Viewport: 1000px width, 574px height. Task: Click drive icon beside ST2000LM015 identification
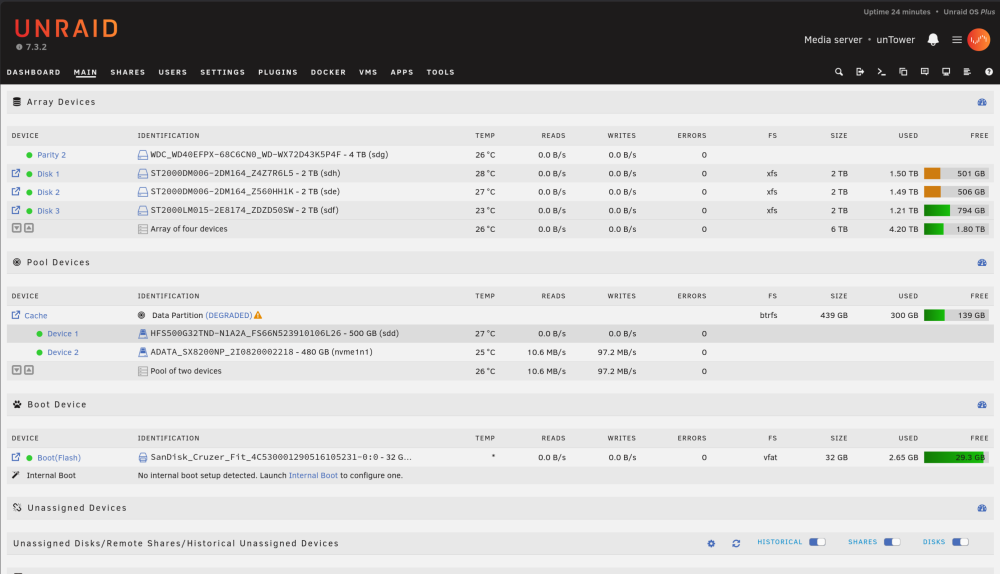[143, 210]
